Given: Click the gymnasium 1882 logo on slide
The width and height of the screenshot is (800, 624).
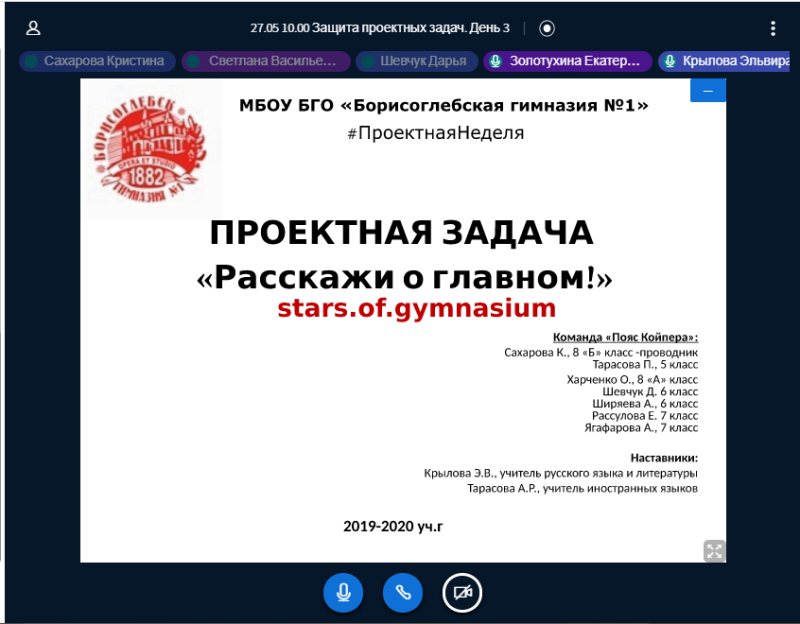Looking at the screenshot, I should [152, 148].
